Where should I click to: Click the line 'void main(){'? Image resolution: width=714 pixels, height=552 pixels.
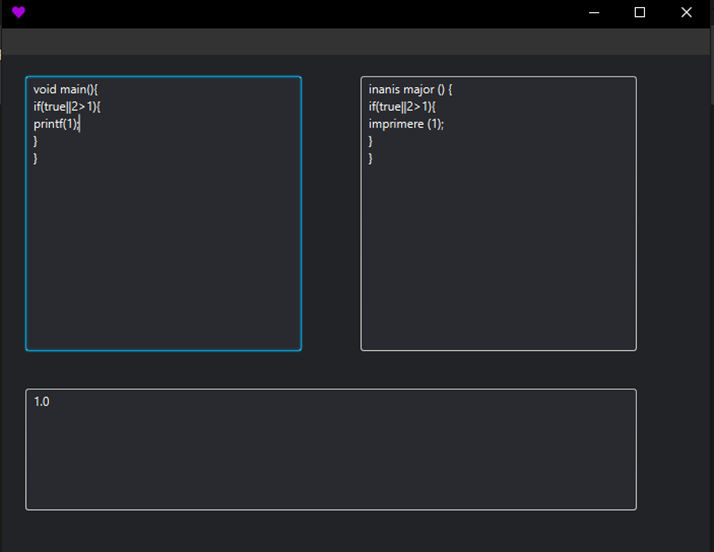[x=66, y=89]
